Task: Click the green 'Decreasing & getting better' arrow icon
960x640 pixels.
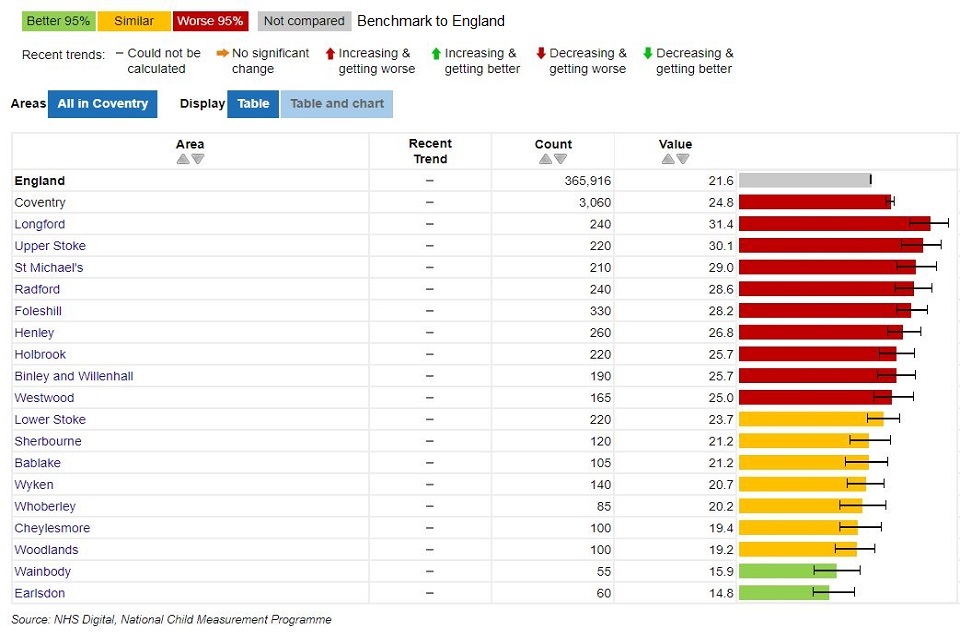Action: (648, 54)
